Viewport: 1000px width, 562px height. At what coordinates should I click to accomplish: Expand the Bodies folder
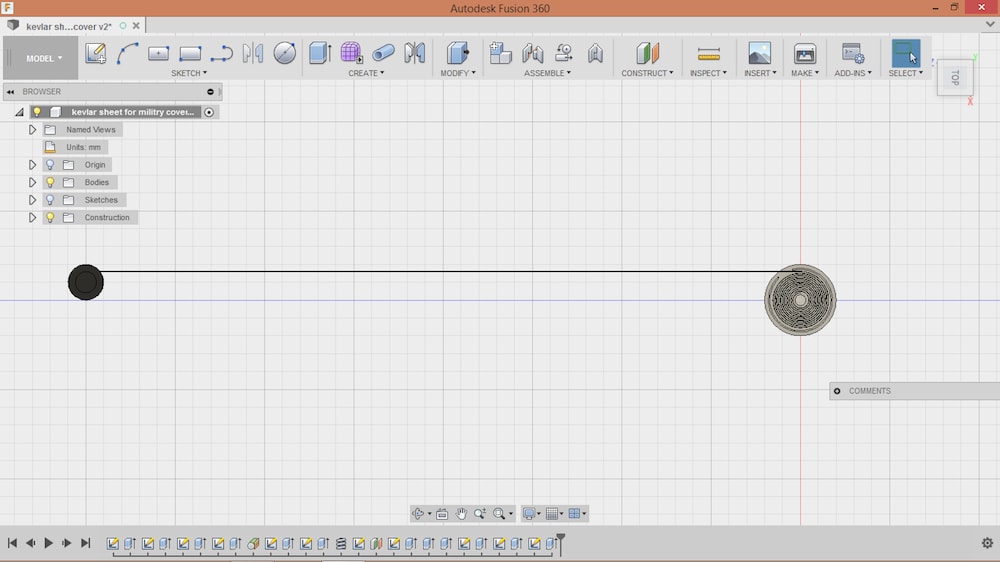pyautogui.click(x=32, y=182)
